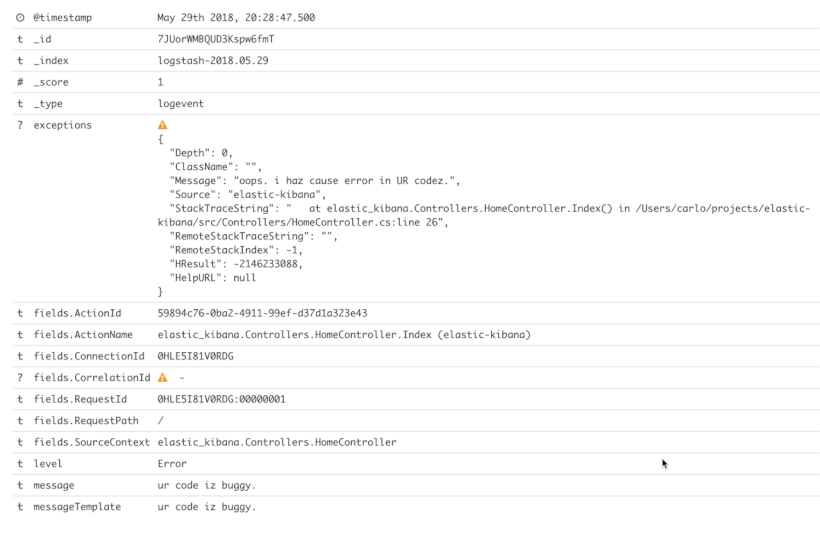The width and height of the screenshot is (820, 536).
Task: Click the number type icon beside _score
Action: [20, 82]
